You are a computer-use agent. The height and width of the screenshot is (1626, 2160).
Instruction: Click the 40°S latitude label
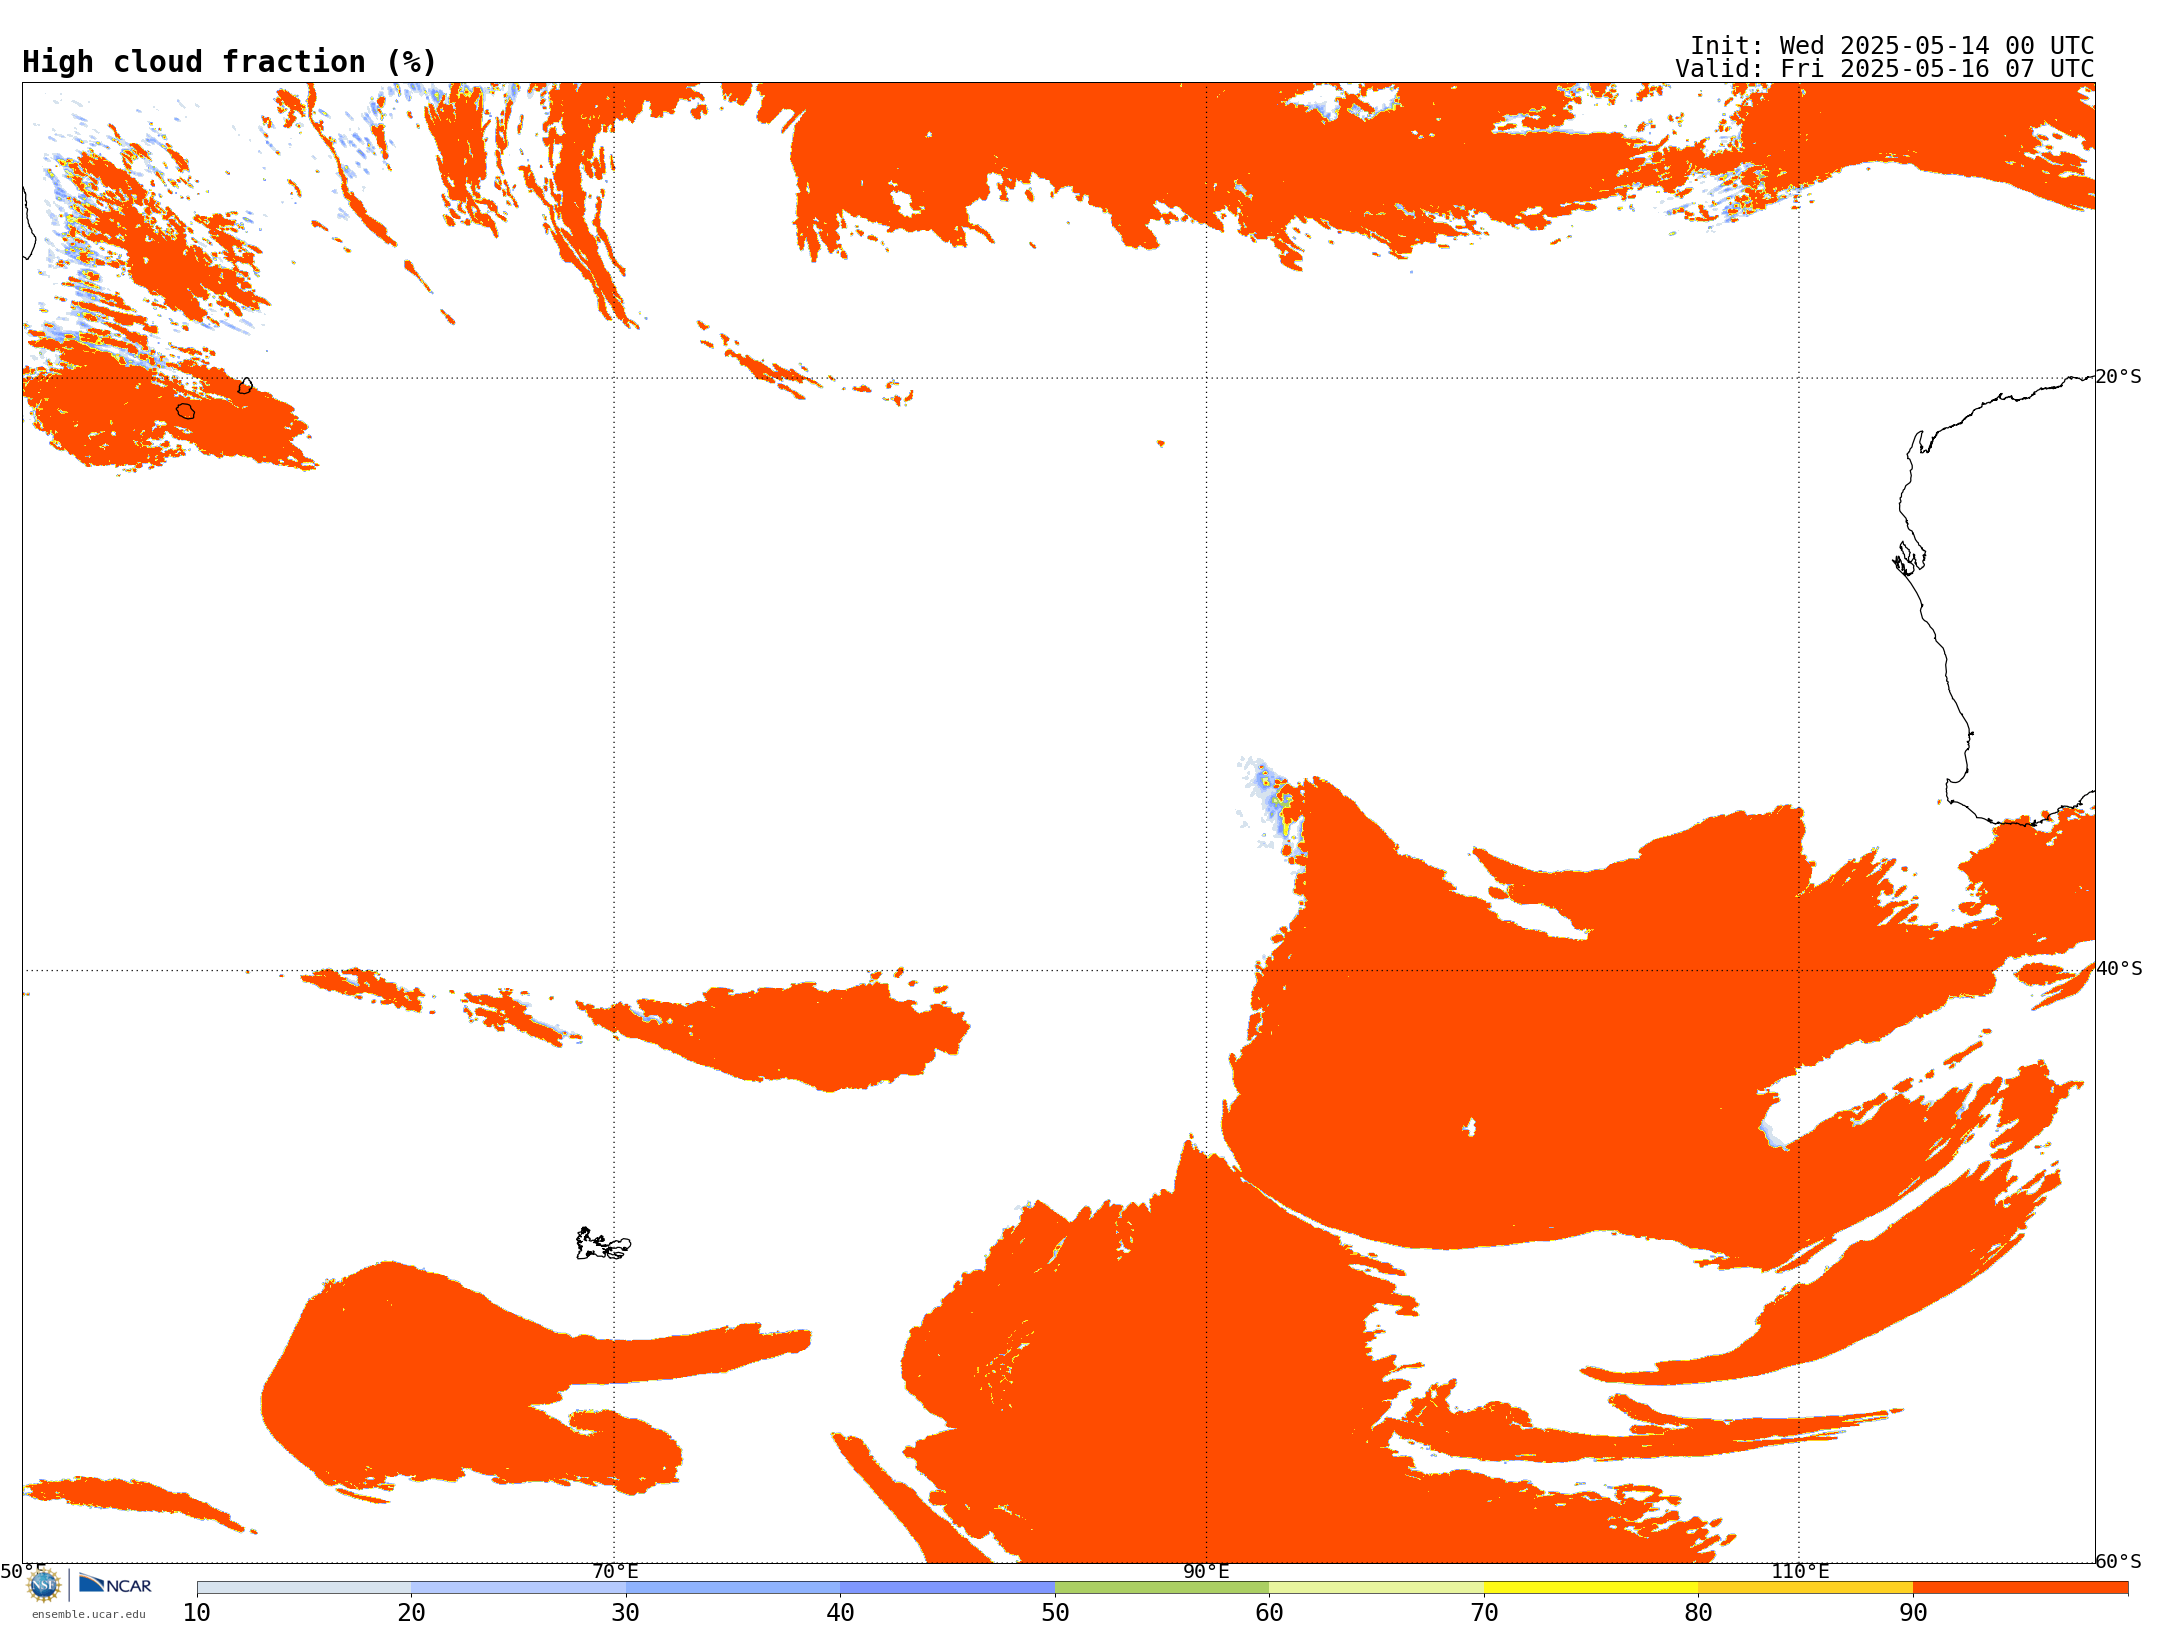click(2119, 969)
